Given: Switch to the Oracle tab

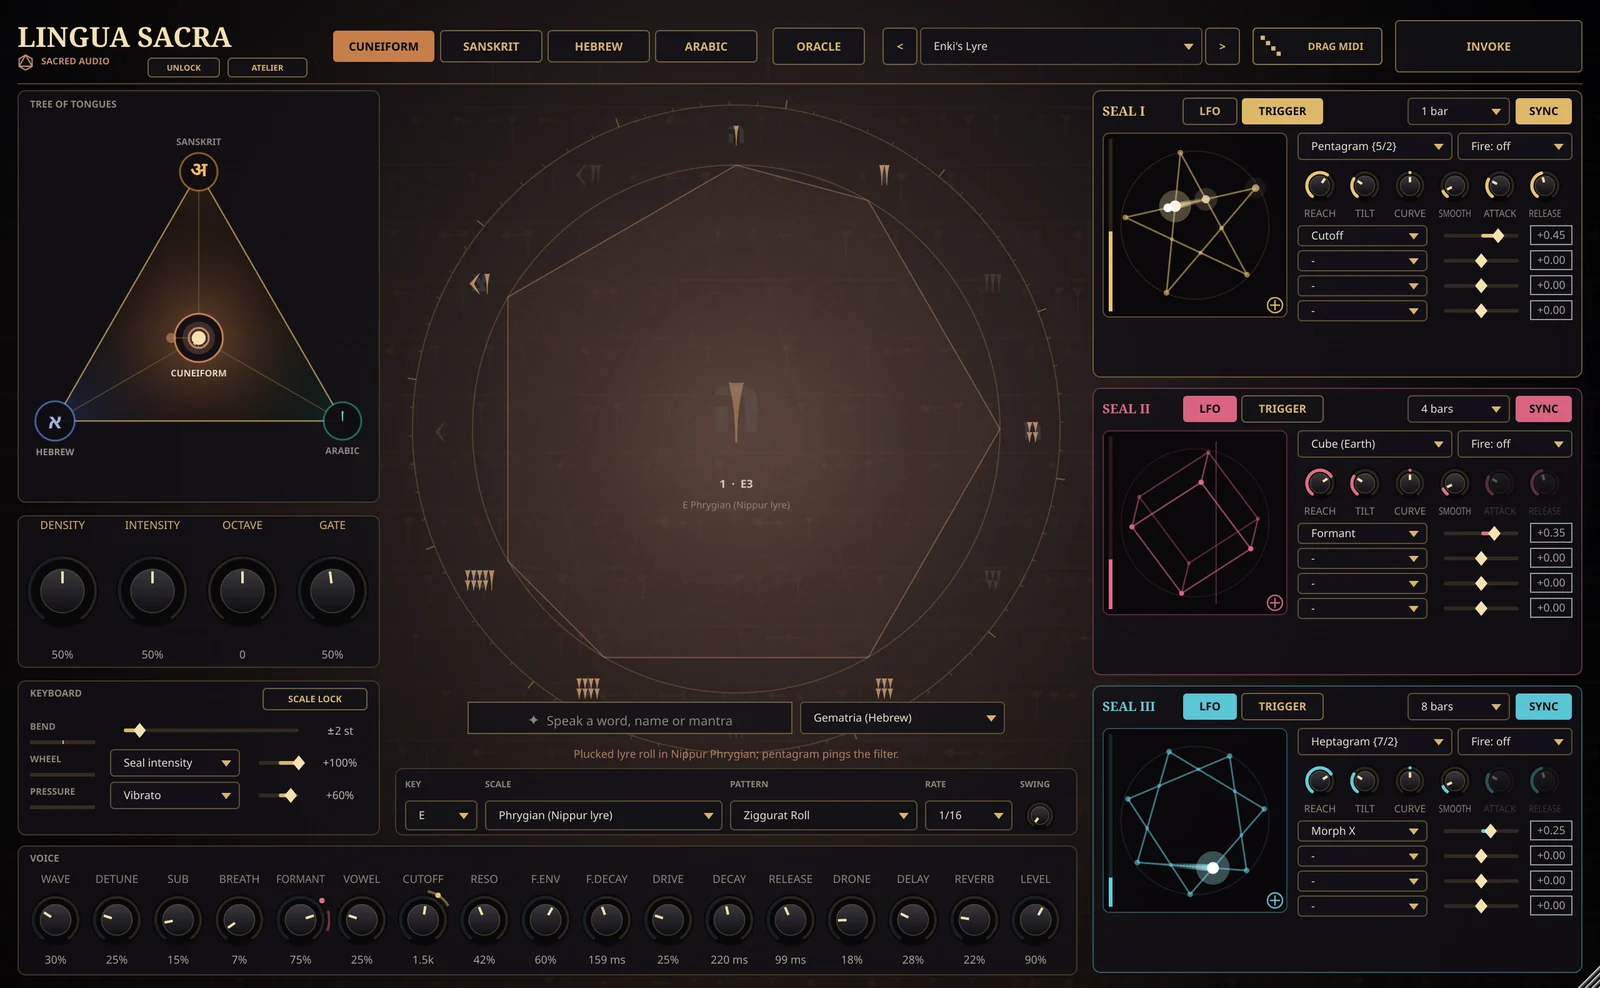Looking at the screenshot, I should [818, 46].
